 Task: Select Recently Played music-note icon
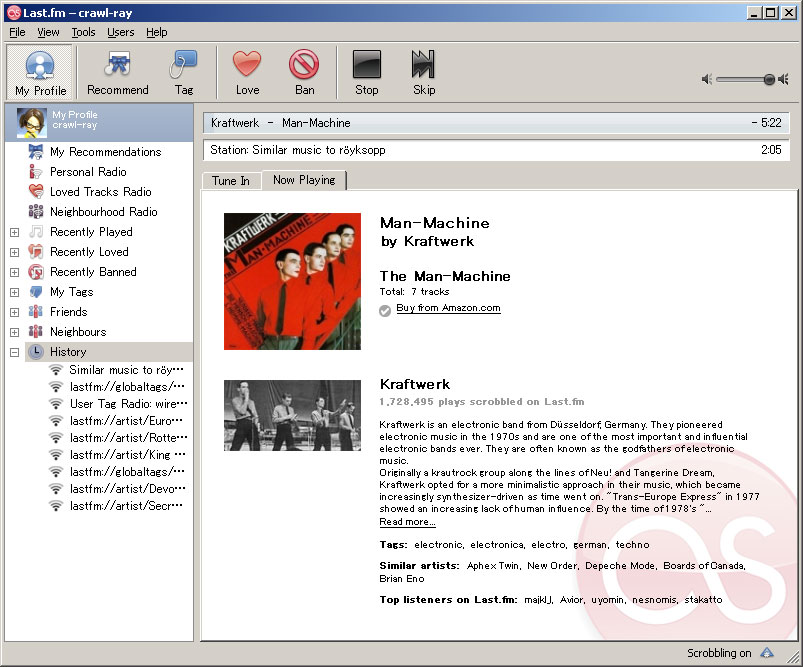click(x=36, y=232)
